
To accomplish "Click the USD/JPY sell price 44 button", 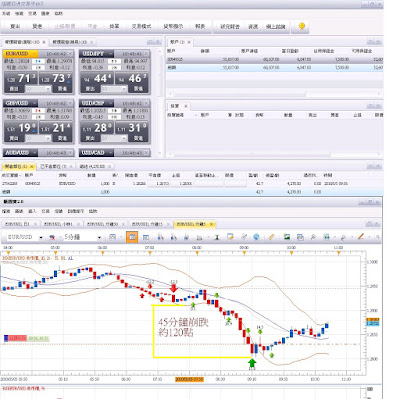I will pyautogui.click(x=97, y=79).
